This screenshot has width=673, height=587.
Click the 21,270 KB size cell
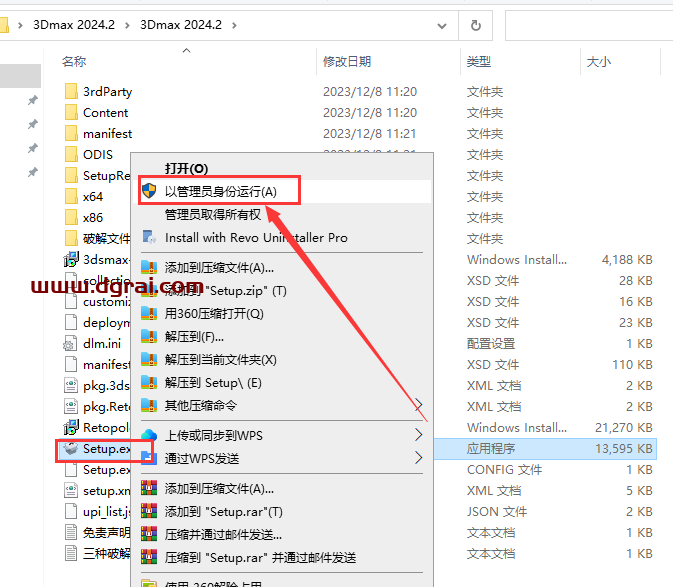tap(624, 427)
